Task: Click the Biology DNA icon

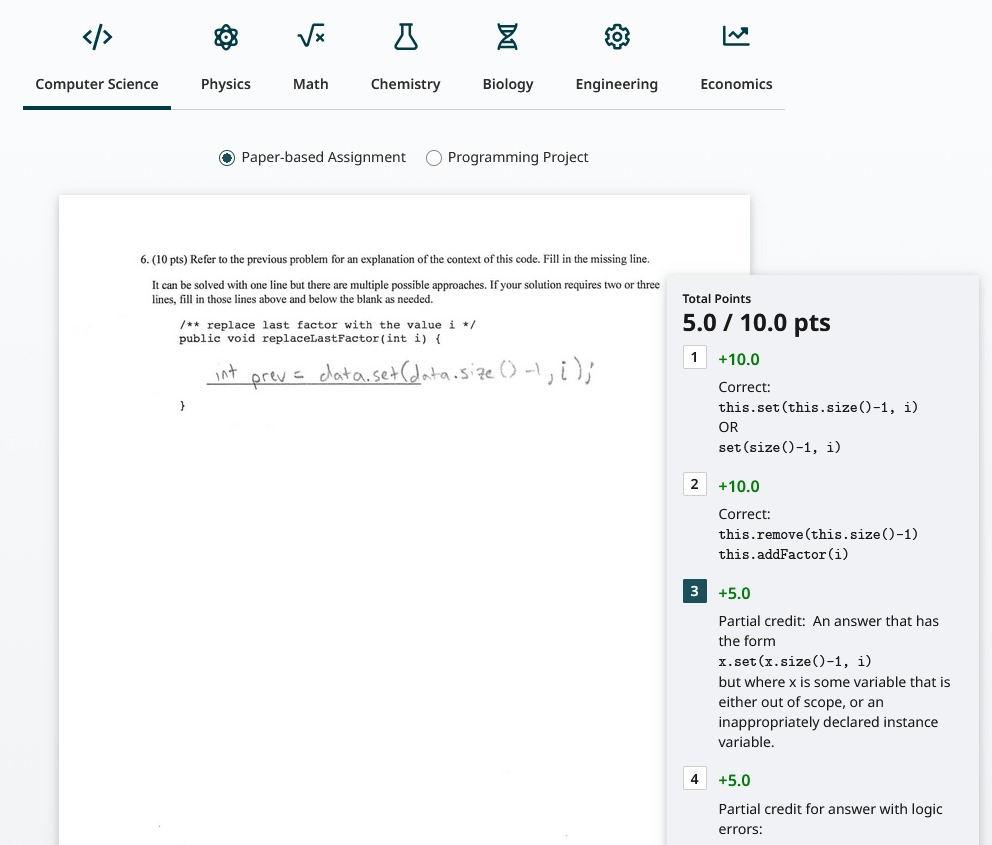Action: (508, 38)
